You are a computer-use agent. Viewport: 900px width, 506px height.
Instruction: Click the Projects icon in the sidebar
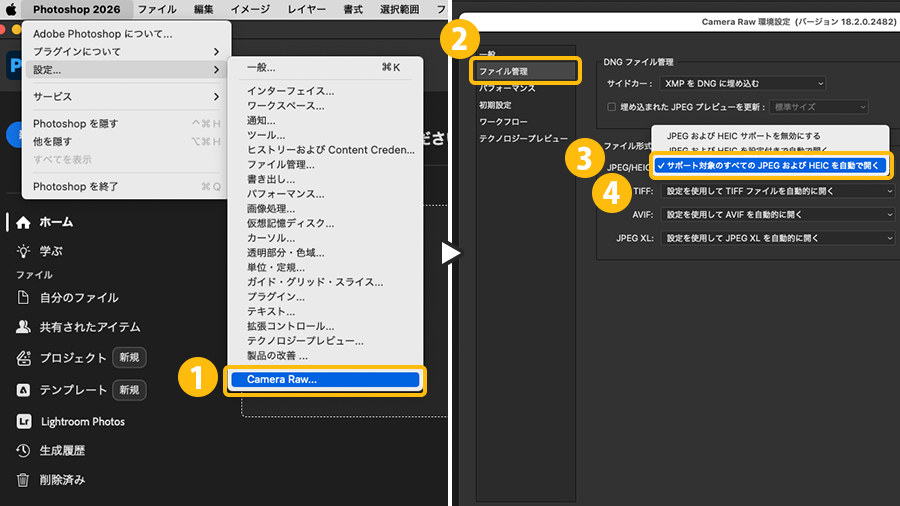23,358
